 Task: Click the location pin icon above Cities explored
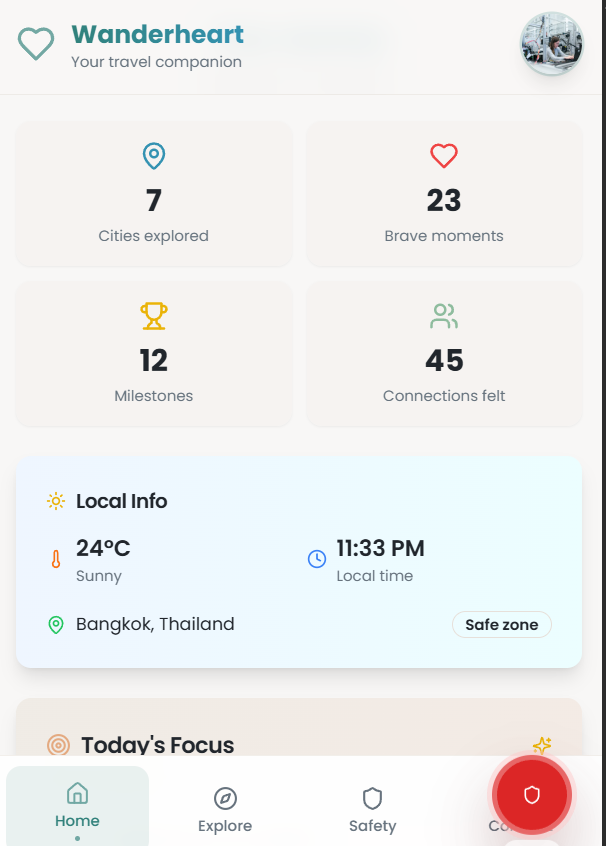point(153,156)
